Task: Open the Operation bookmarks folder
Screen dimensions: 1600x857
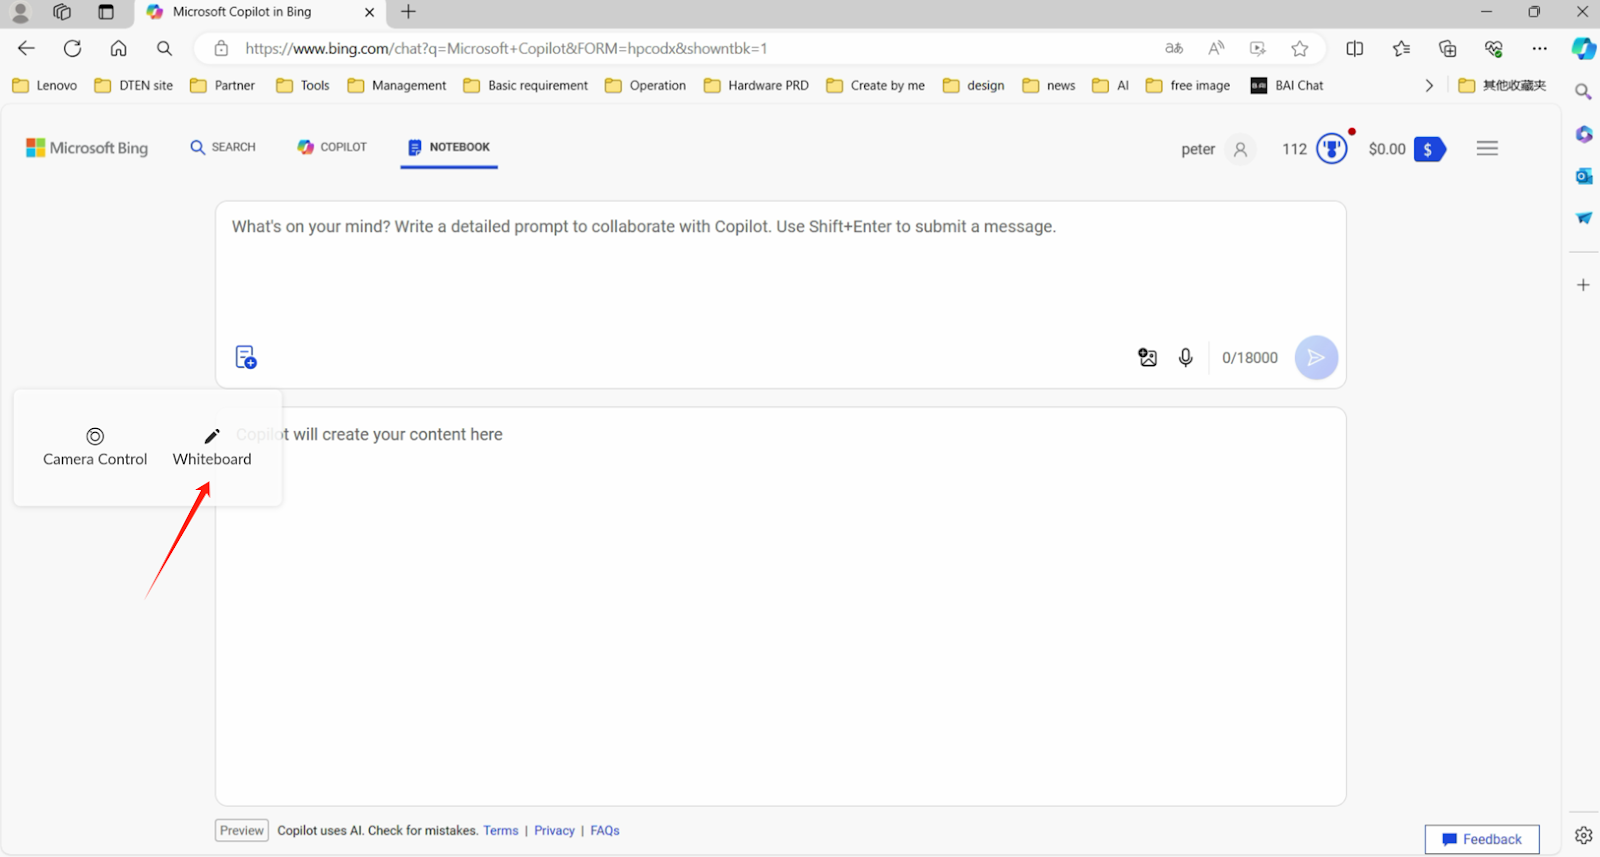Action: pos(645,85)
